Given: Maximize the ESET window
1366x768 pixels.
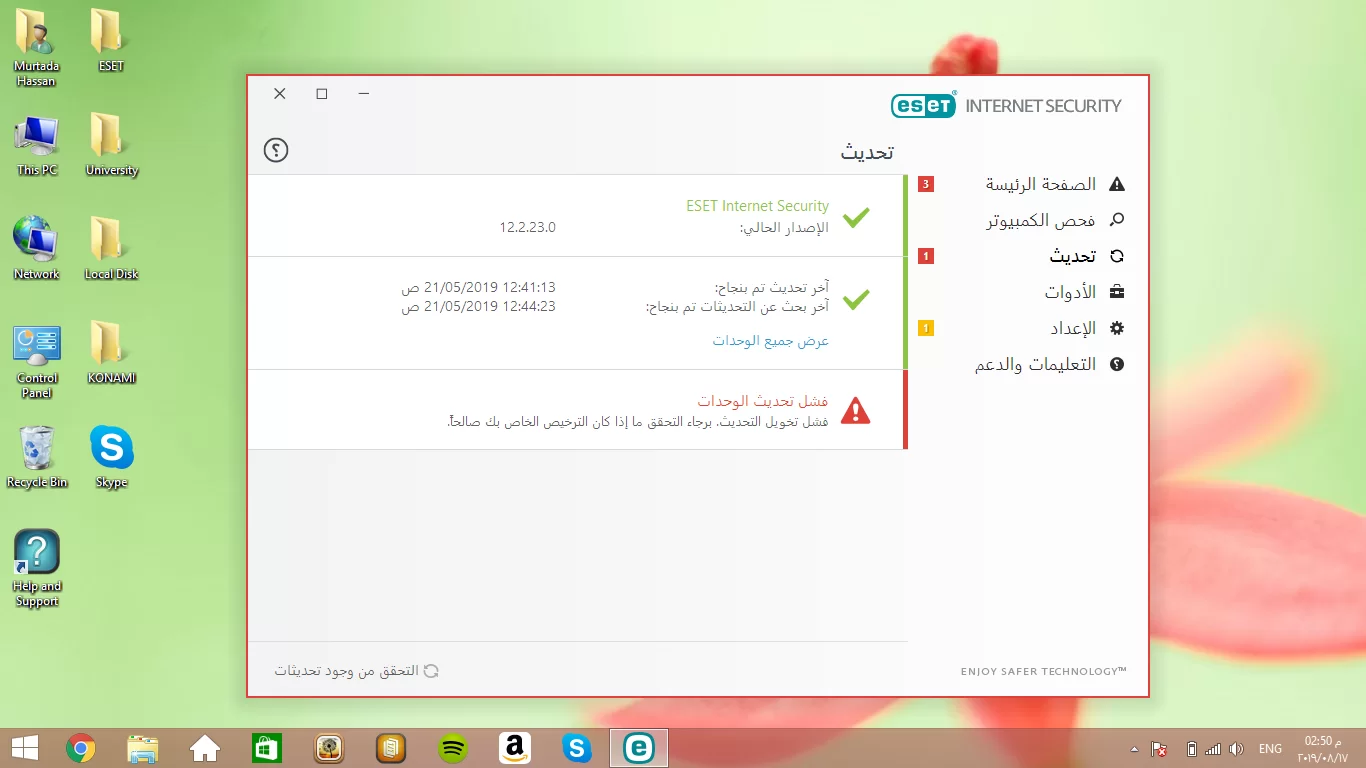Looking at the screenshot, I should tap(322, 93).
